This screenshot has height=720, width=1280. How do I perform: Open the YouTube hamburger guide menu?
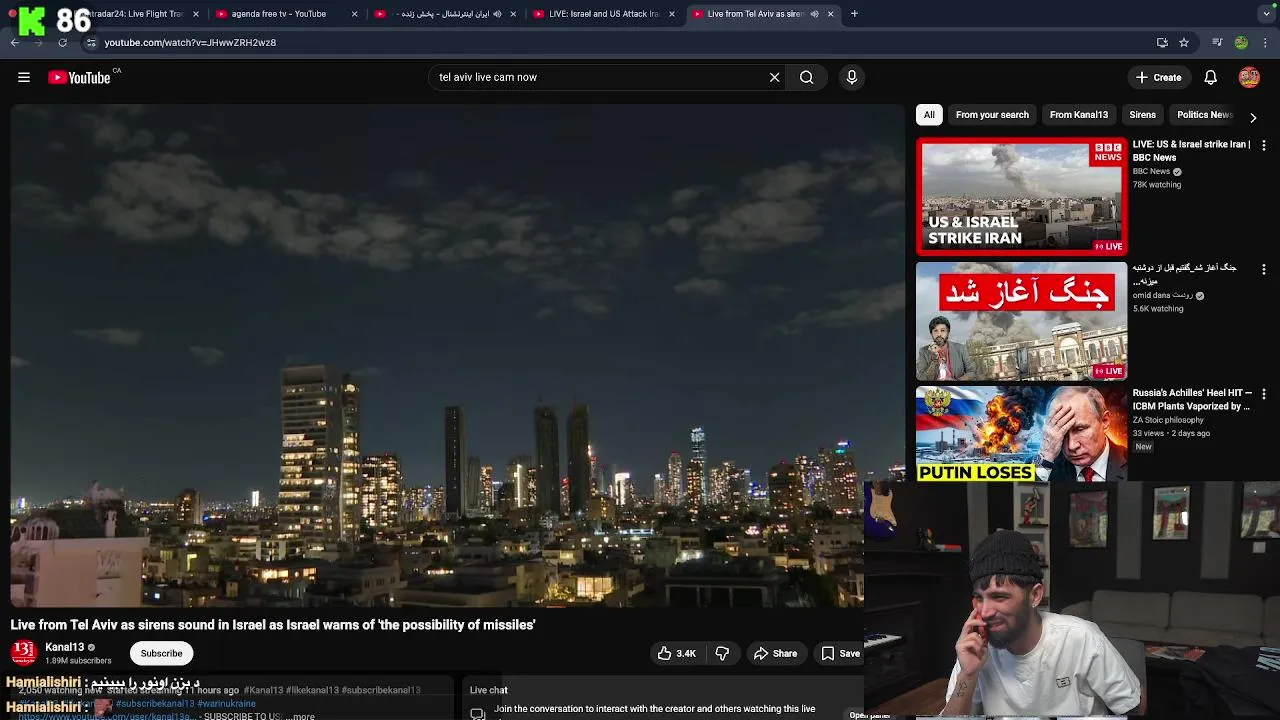[x=24, y=77]
